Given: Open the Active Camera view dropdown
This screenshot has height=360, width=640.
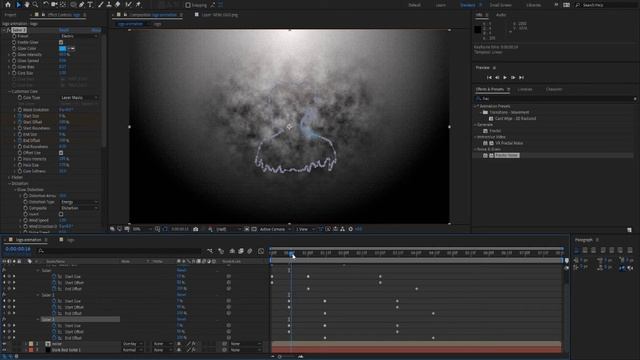Looking at the screenshot, I should click(275, 229).
